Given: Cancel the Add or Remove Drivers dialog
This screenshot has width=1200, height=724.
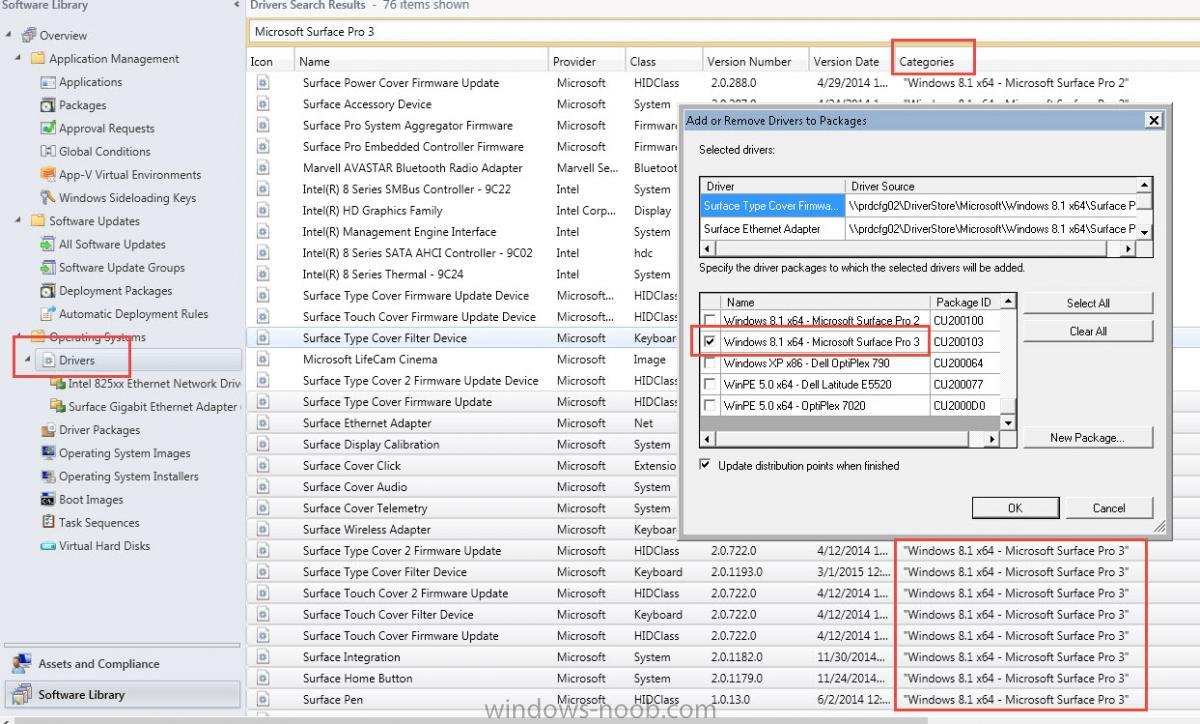Looking at the screenshot, I should click(x=1109, y=507).
